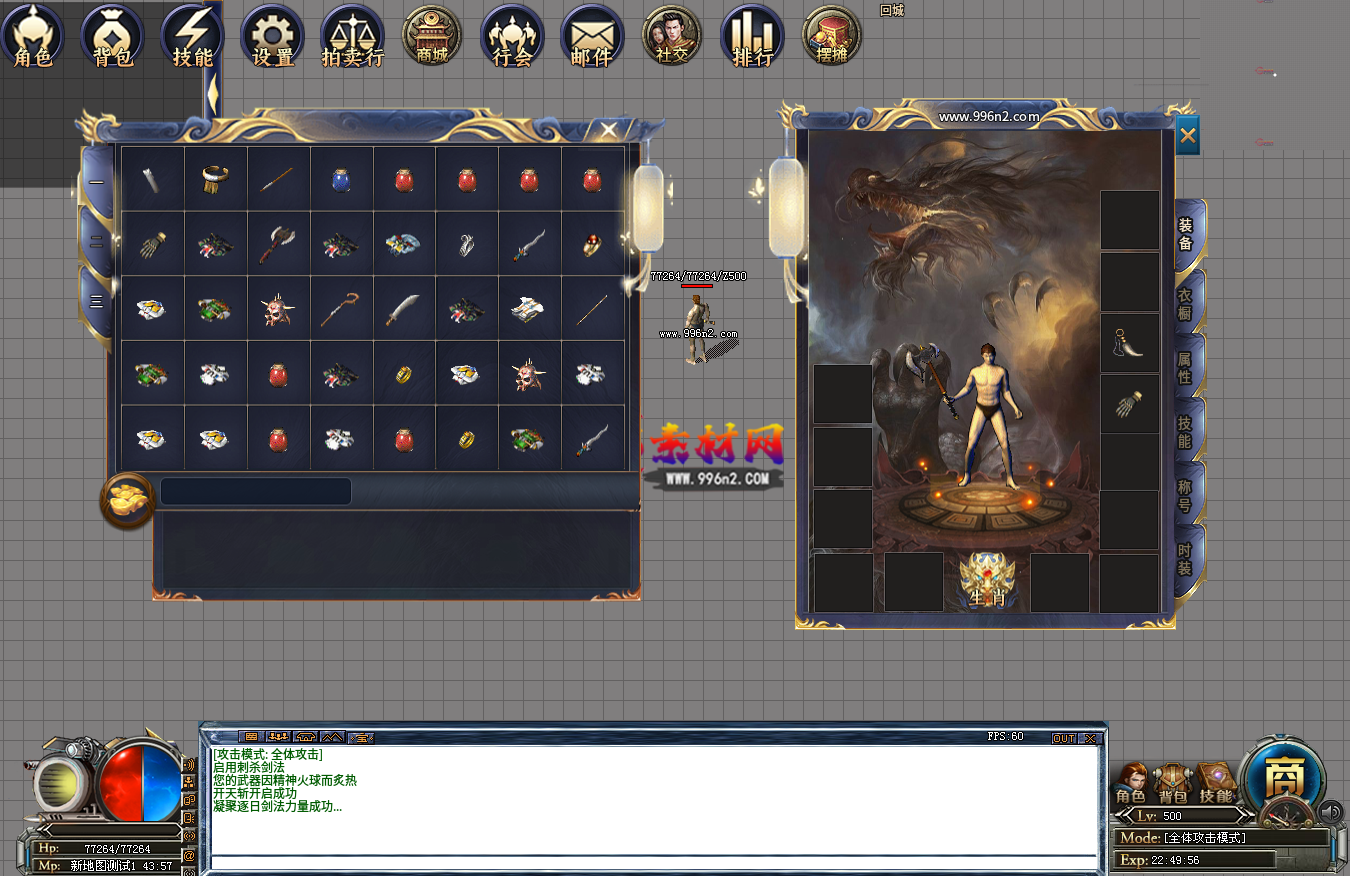Open the 社交 social icon

point(672,36)
